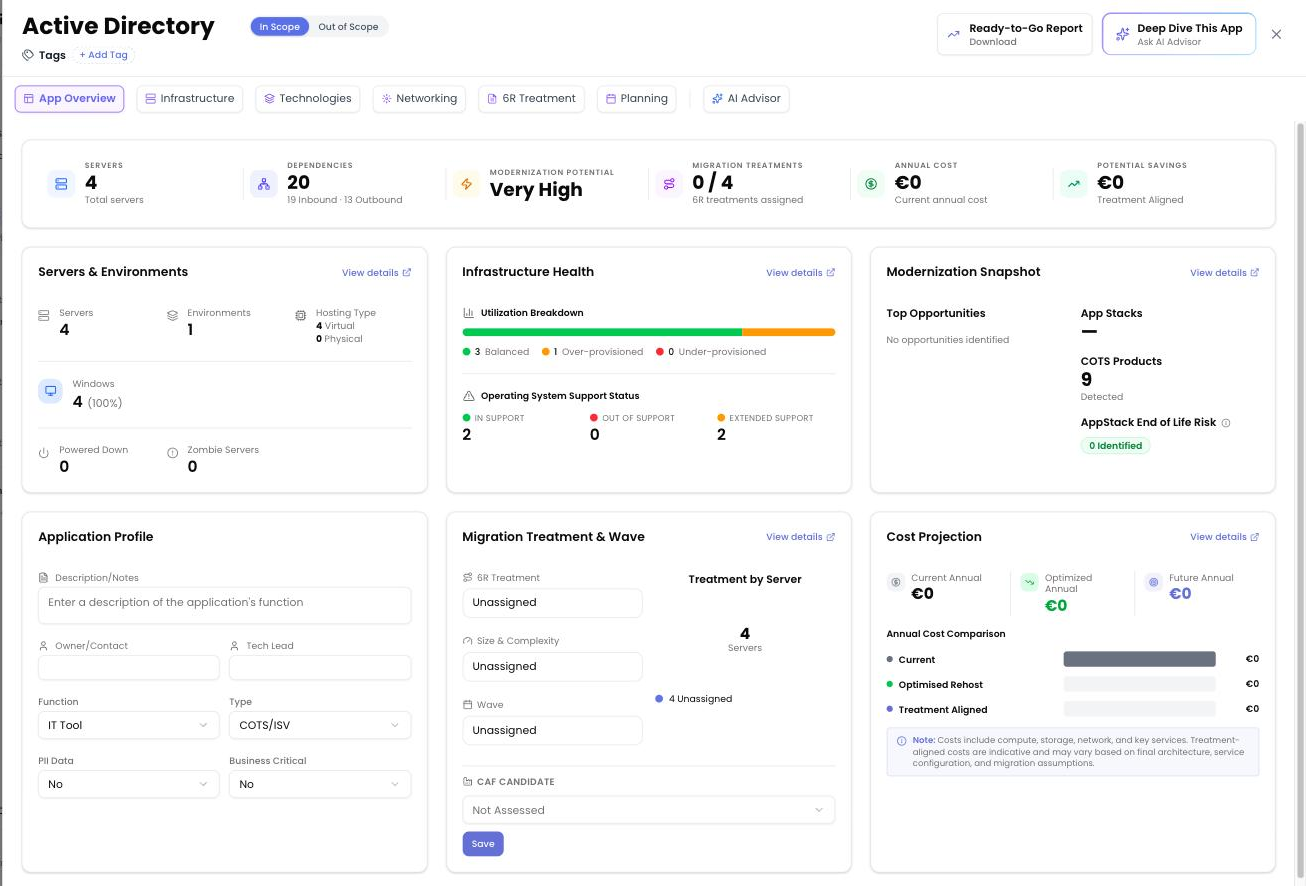Open the Function dropdown showing IT Tool

pyautogui.click(x=128, y=725)
